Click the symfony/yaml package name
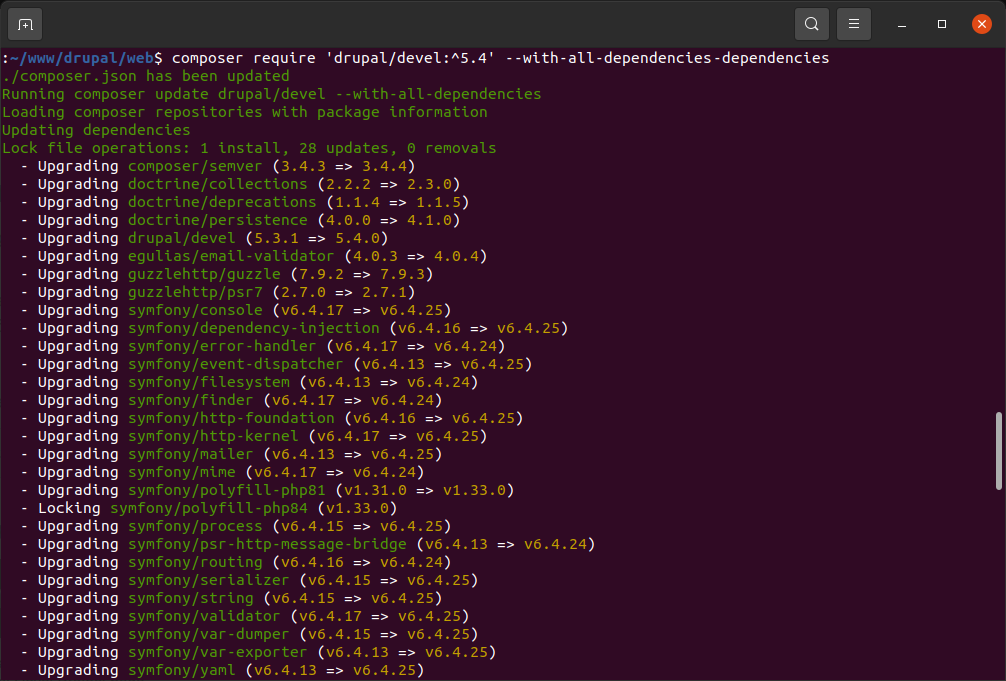The image size is (1006, 681). pyautogui.click(x=182, y=670)
